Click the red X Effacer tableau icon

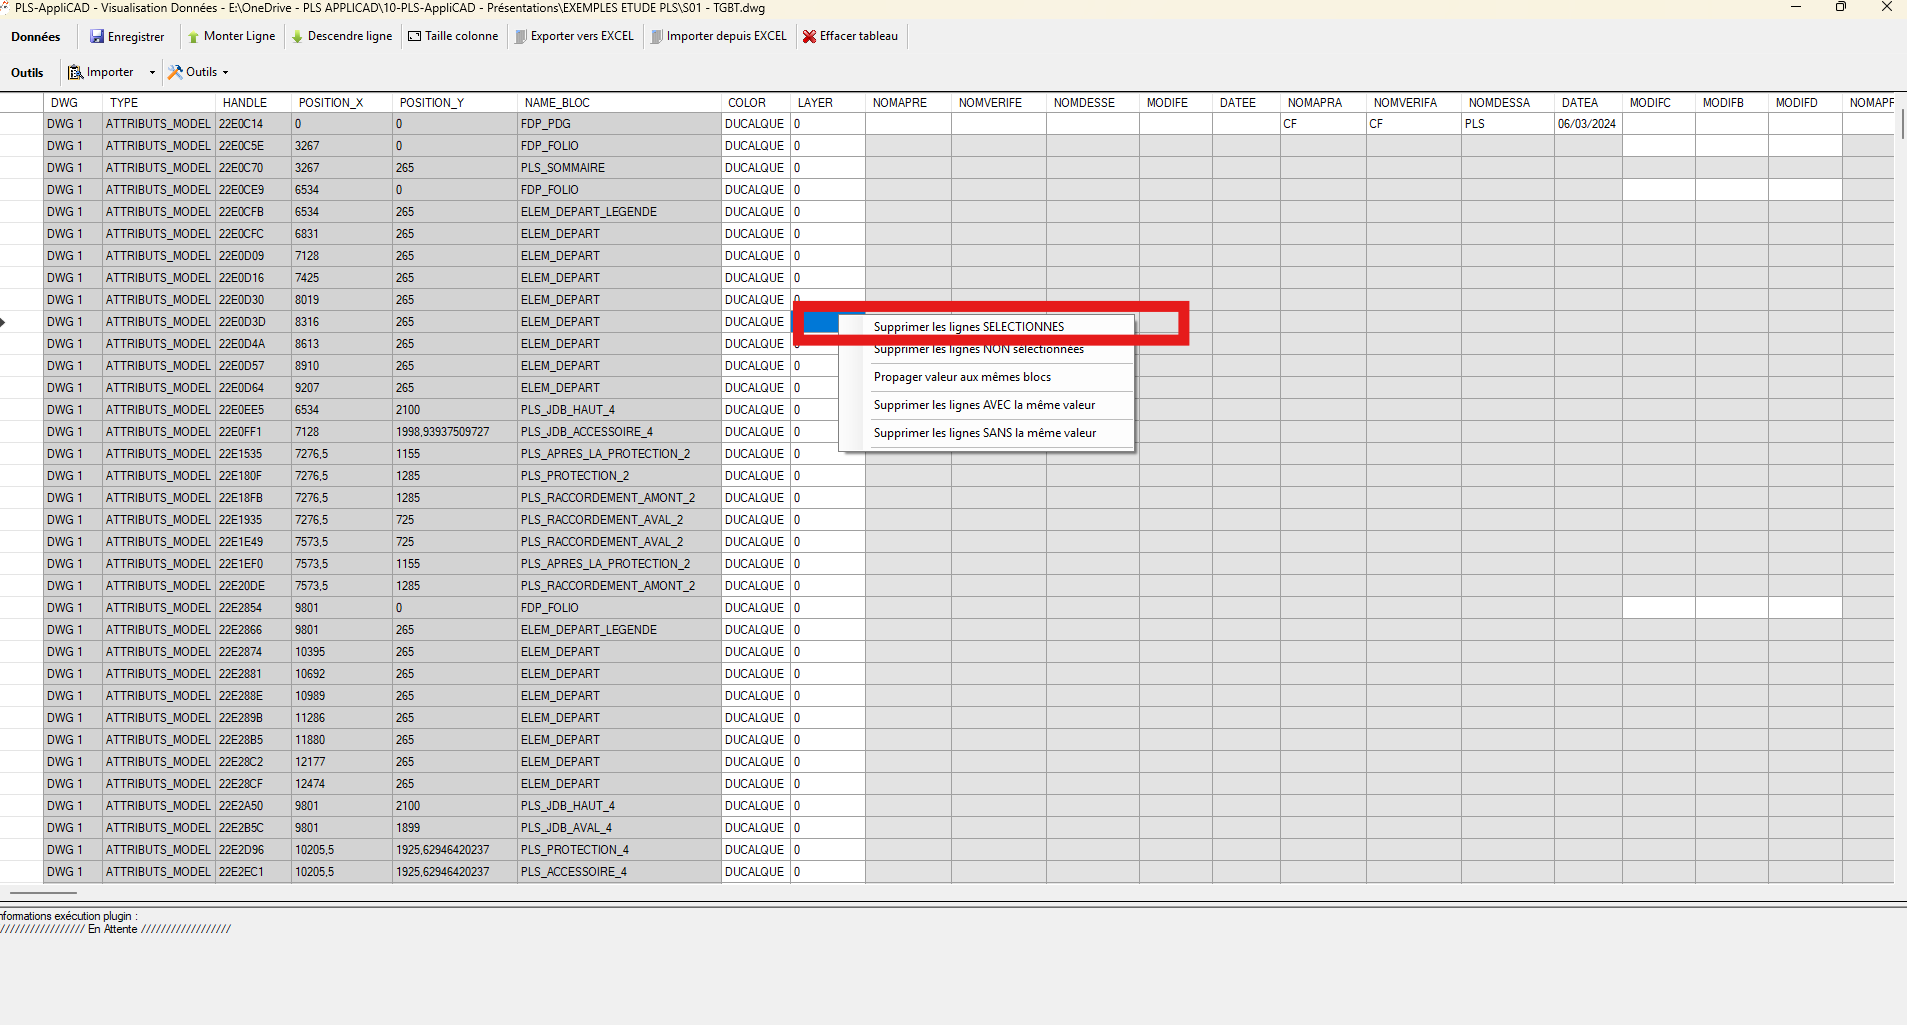(810, 37)
